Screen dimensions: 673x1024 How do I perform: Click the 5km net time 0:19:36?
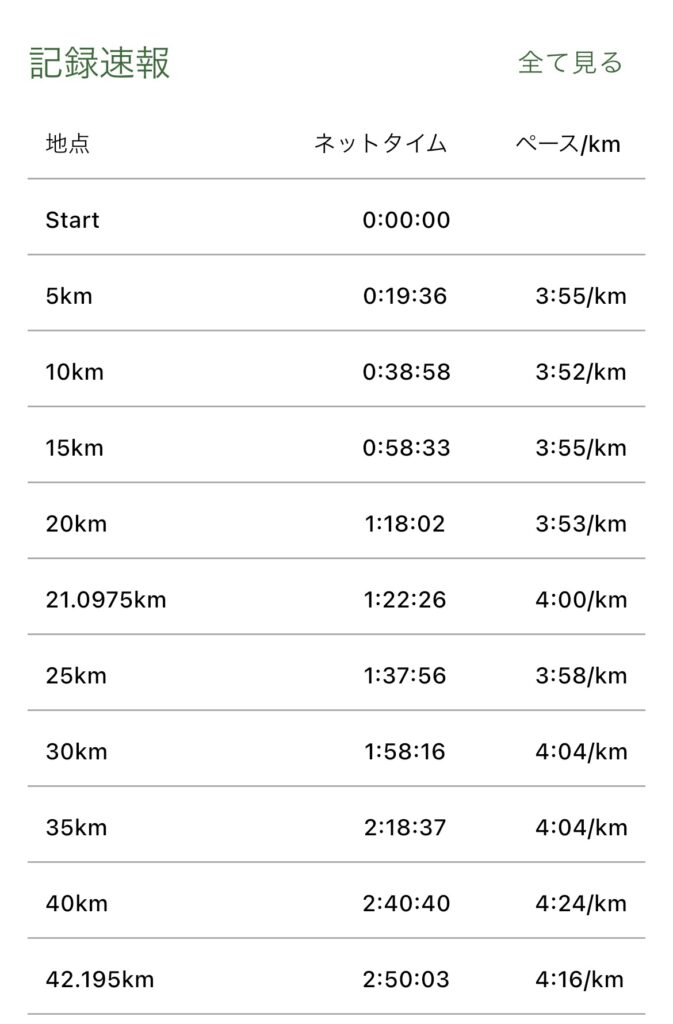405,296
